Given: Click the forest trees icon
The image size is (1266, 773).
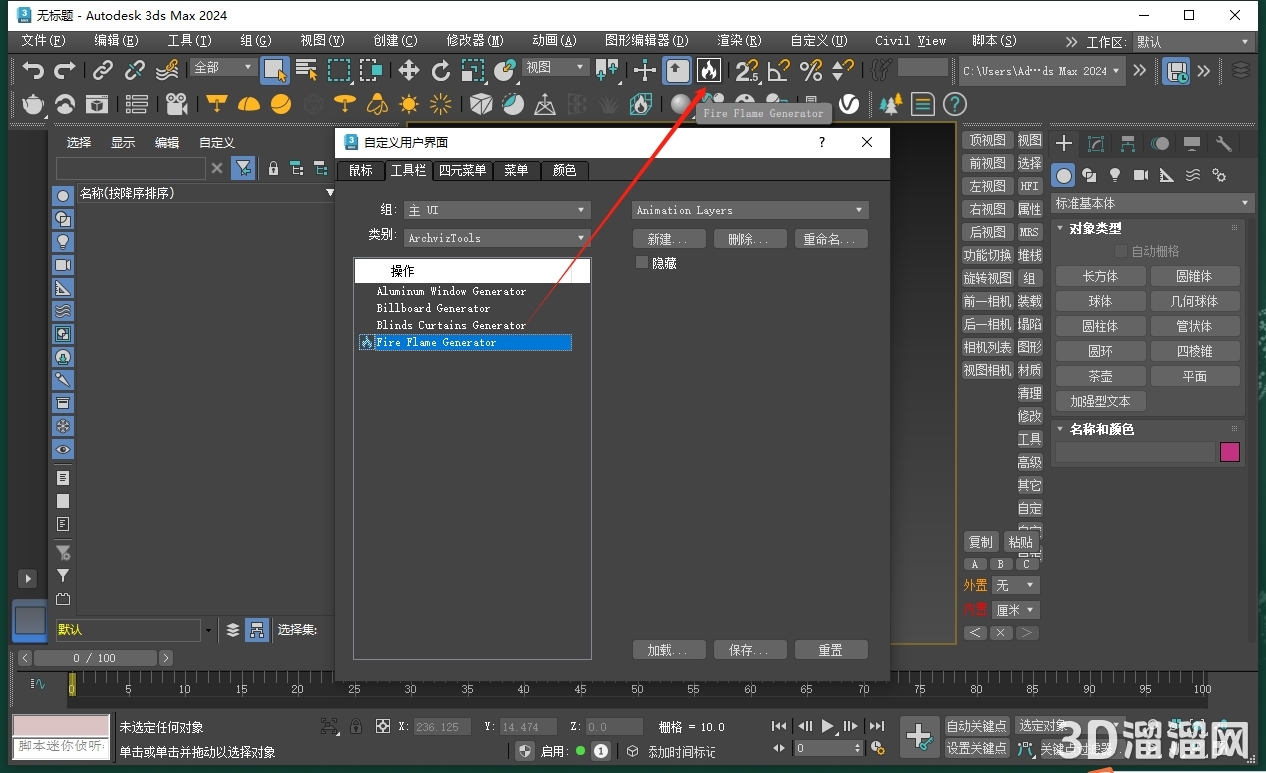Looking at the screenshot, I should click(x=890, y=103).
